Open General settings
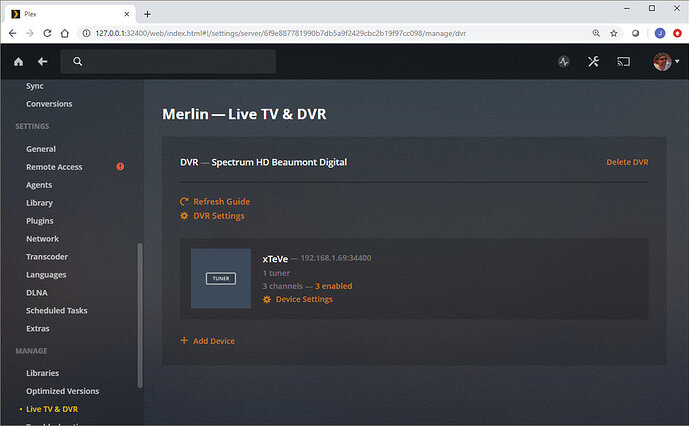 pyautogui.click(x=40, y=149)
